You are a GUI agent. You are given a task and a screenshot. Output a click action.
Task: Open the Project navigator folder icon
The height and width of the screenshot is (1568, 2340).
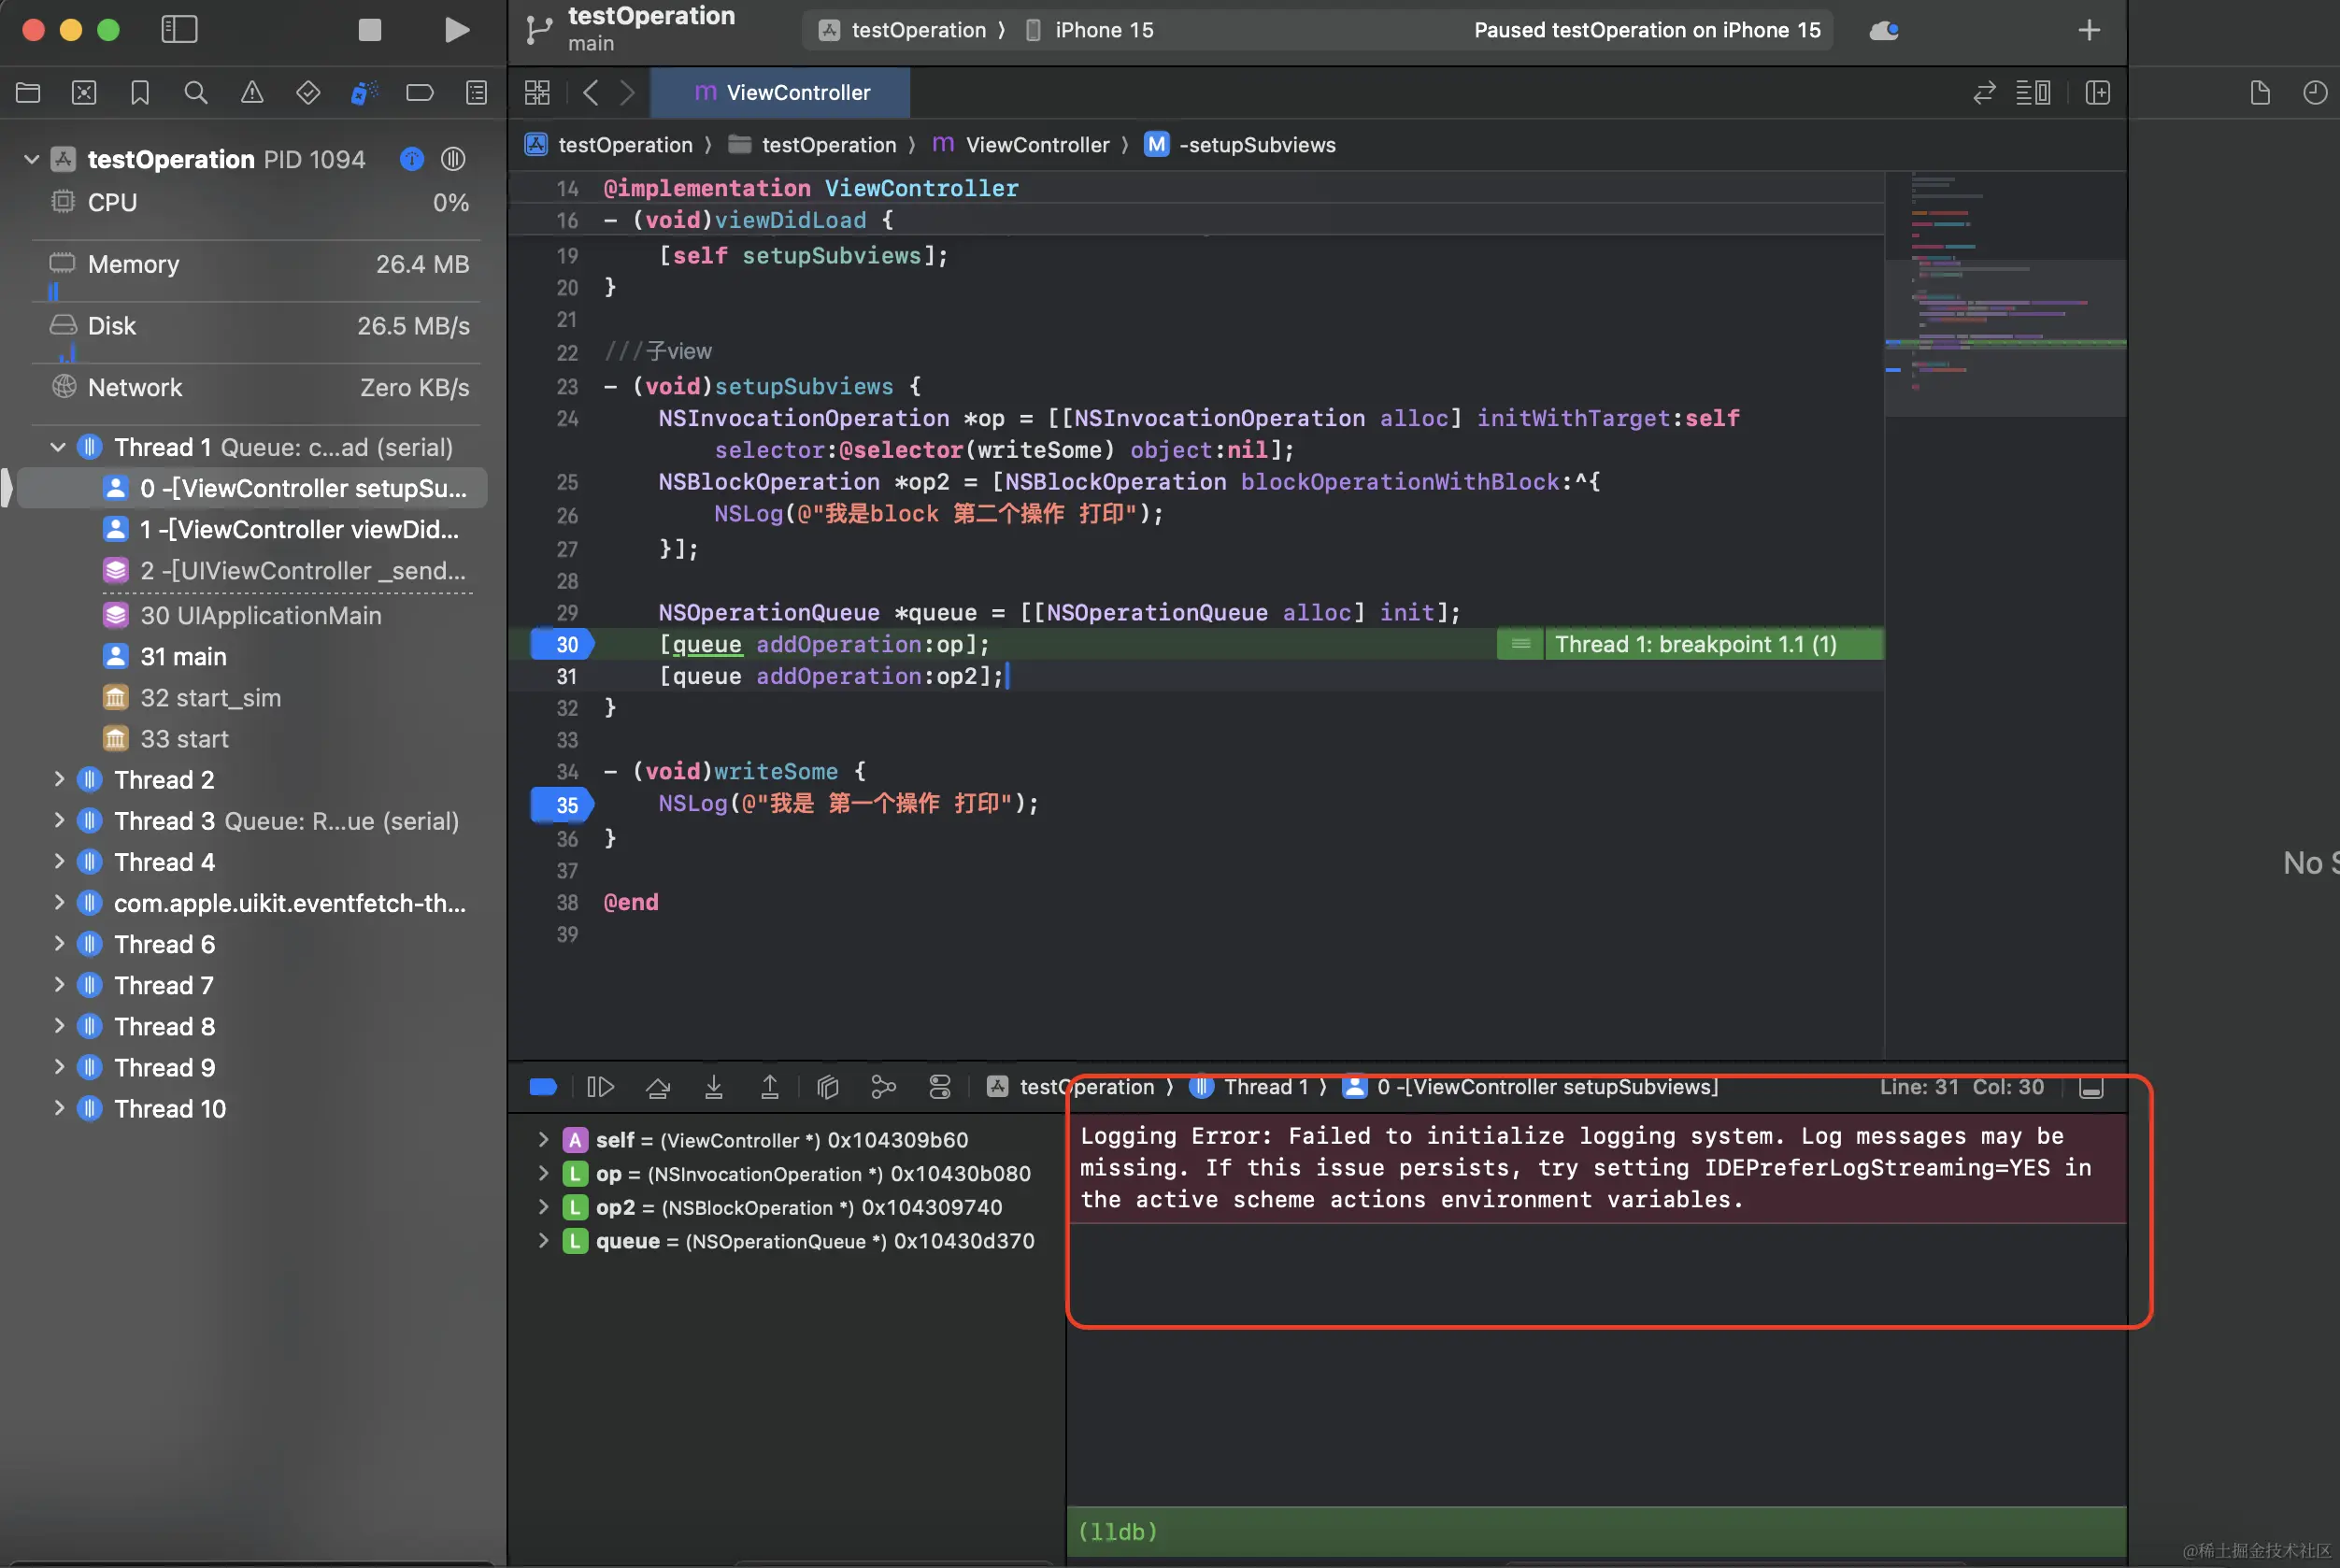tap(28, 93)
